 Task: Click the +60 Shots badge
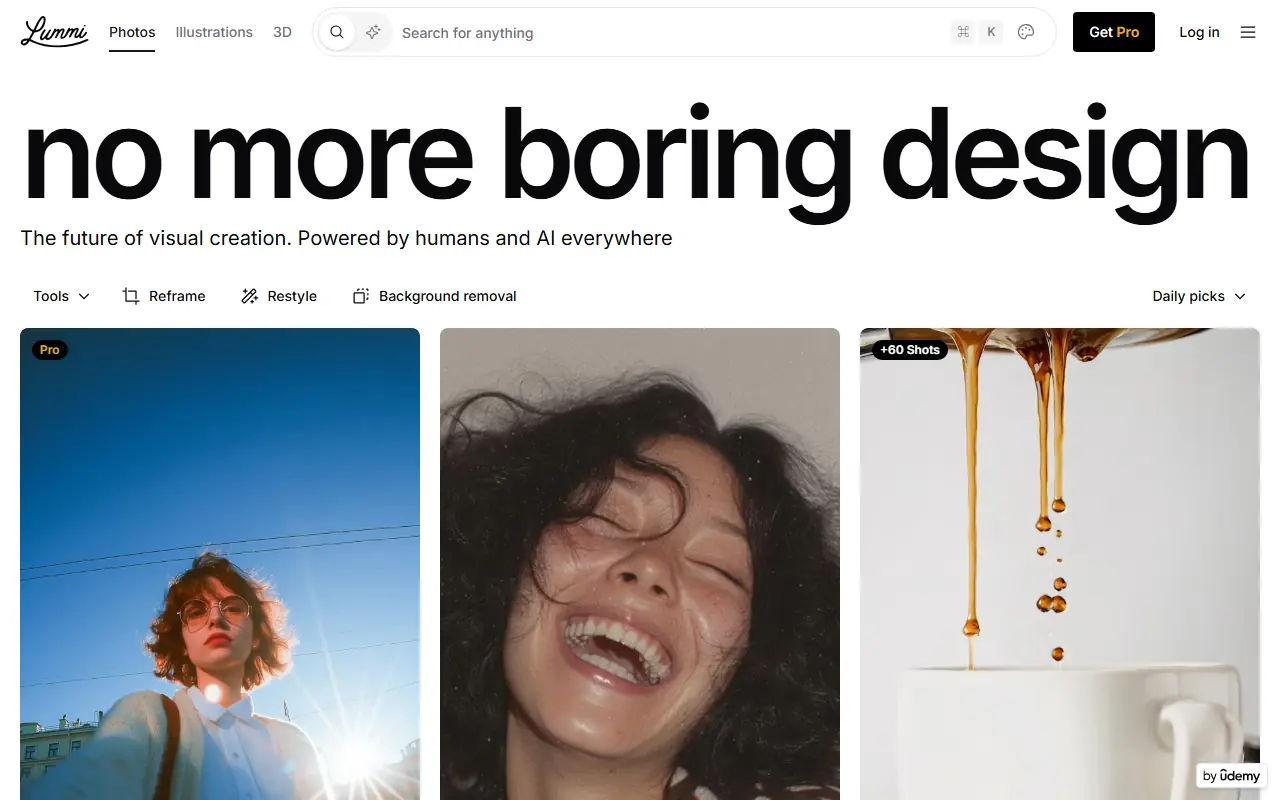coord(909,350)
